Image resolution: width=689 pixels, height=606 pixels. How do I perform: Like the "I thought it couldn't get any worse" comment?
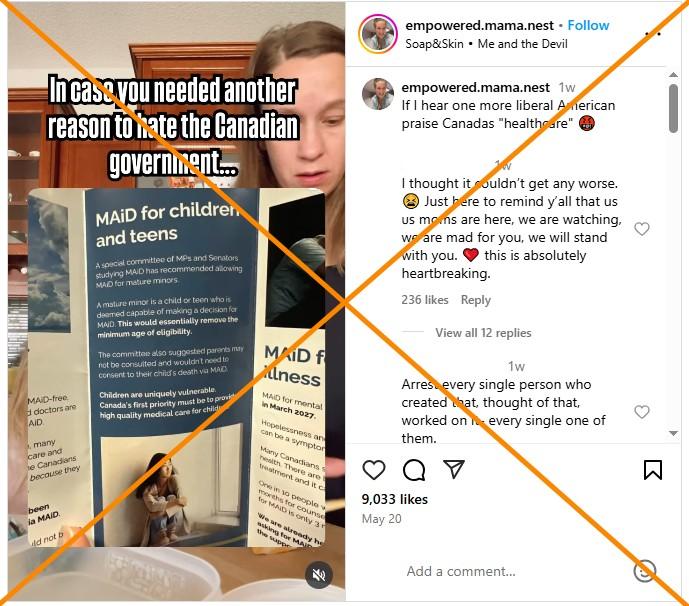coord(642,229)
